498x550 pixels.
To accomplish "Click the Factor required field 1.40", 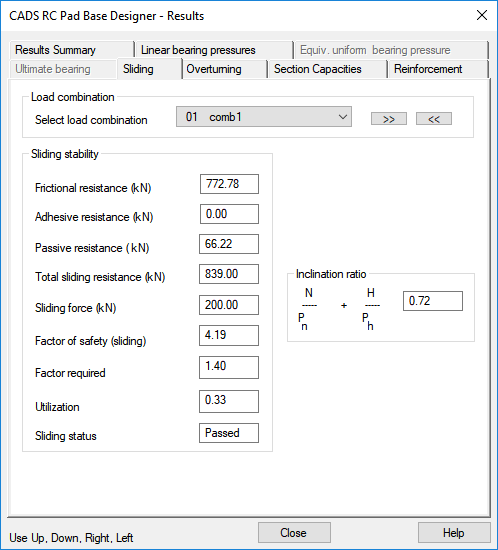I will [x=229, y=367].
